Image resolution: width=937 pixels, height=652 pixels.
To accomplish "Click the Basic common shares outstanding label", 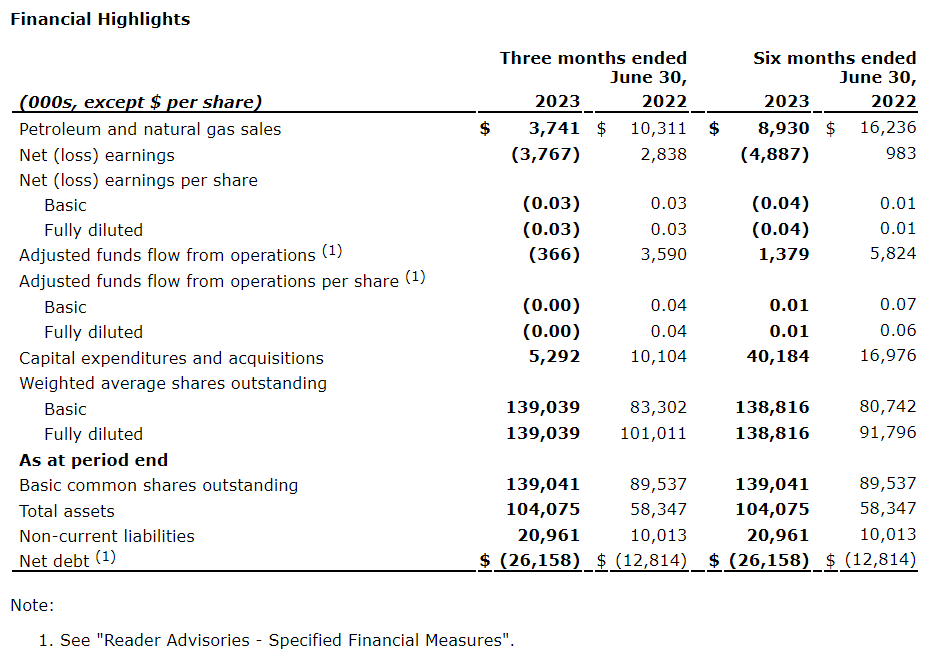I will coord(158,485).
